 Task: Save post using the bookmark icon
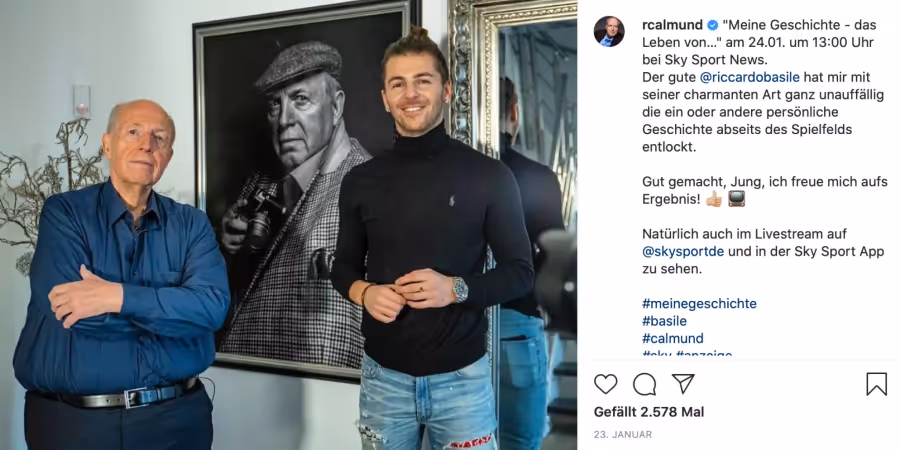click(x=876, y=384)
